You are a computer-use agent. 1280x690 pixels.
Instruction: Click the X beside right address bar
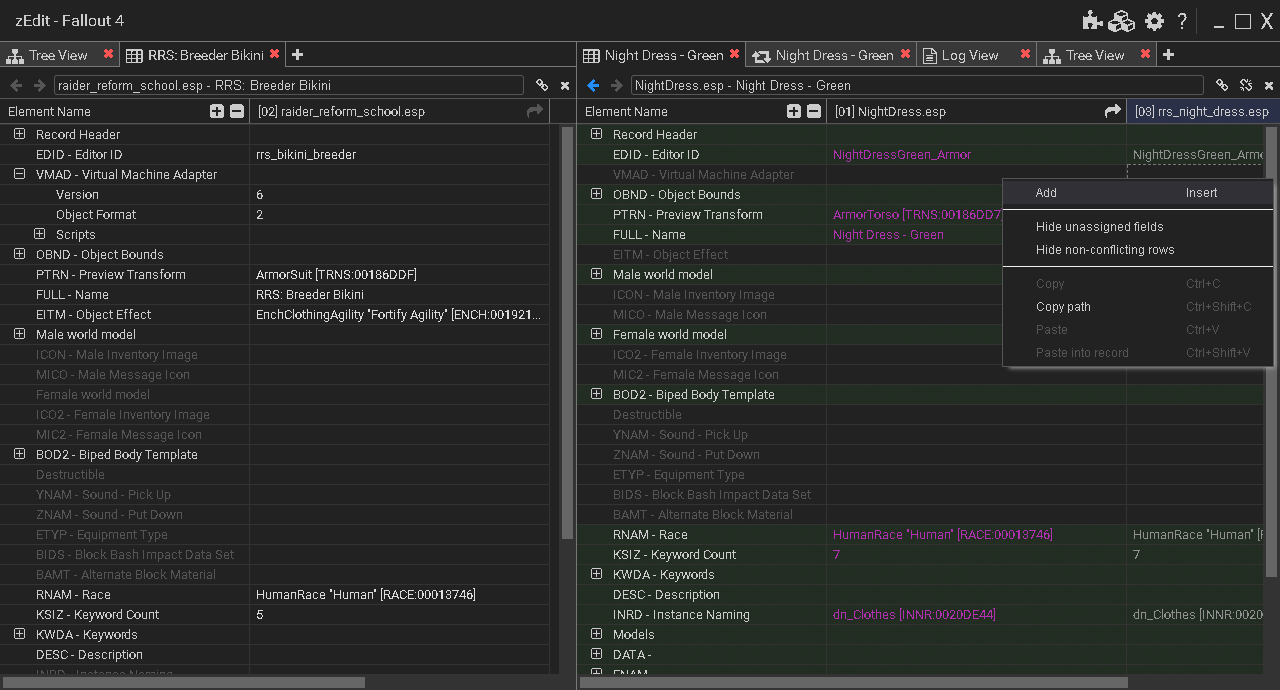1268,86
